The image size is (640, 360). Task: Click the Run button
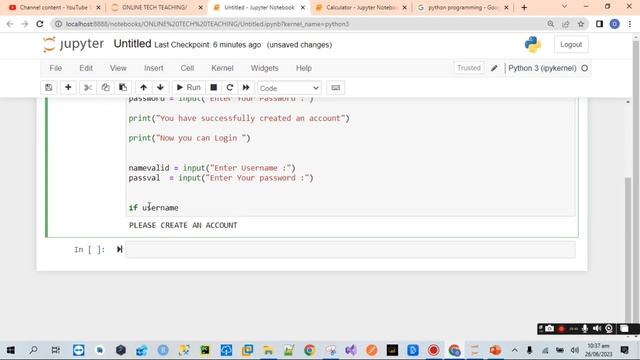pyautogui.click(x=188, y=88)
